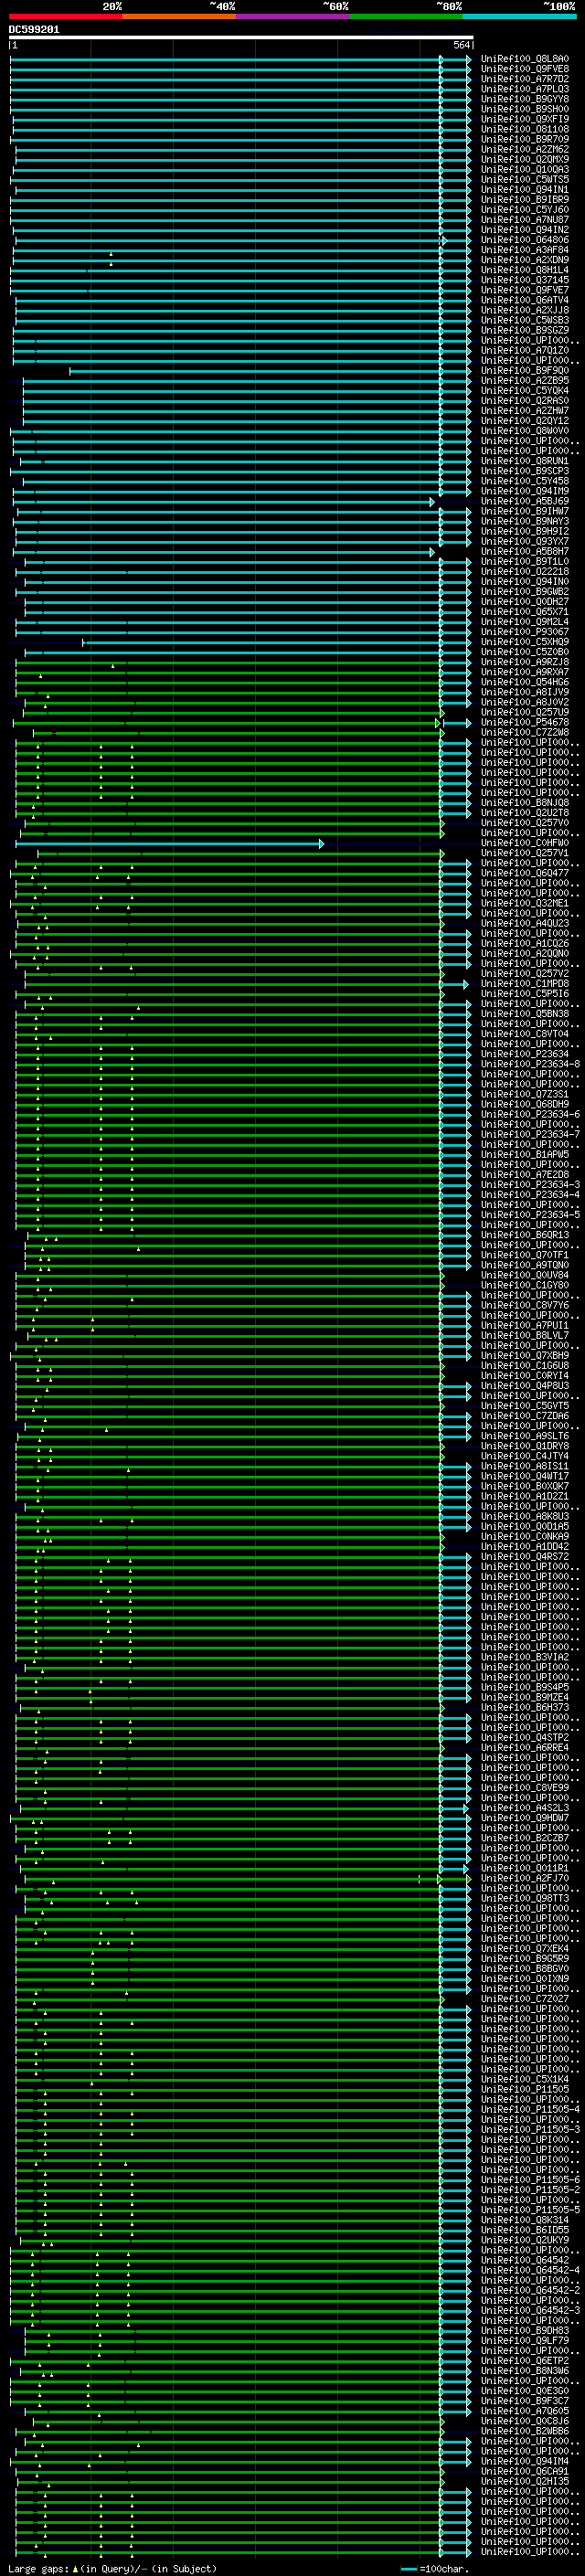The height and width of the screenshot is (2576, 585).
Task: Click hit label UniRef100_Q32ME1
Action: (525, 903)
